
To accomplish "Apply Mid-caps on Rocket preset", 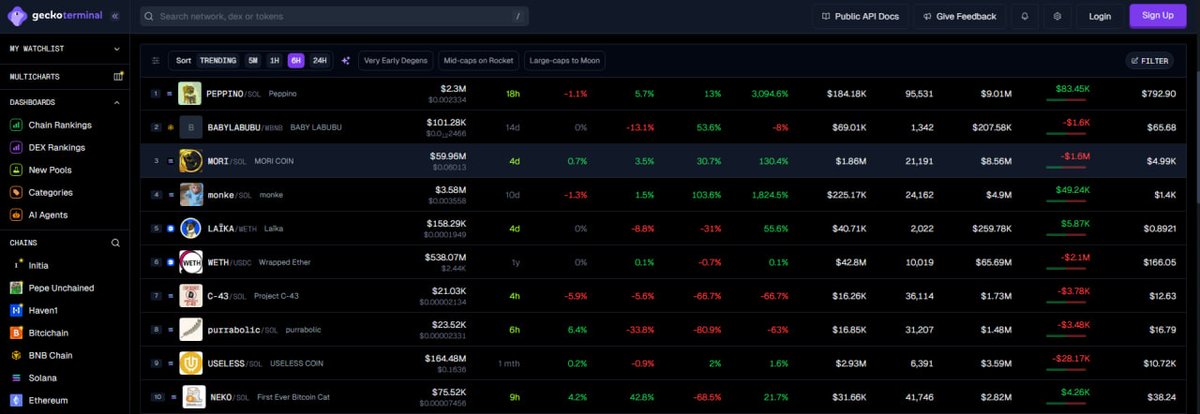I will coord(478,61).
